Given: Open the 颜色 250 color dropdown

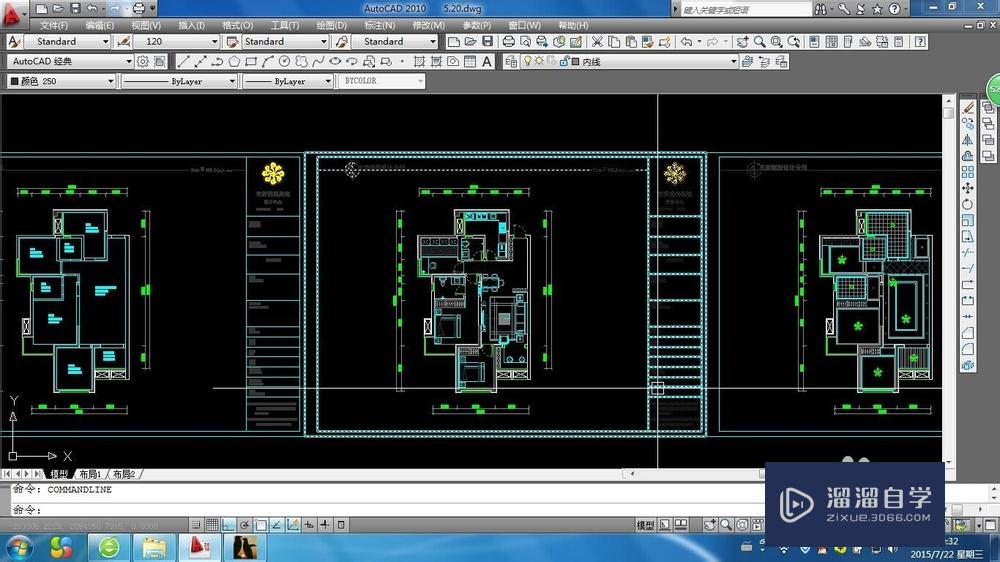Looking at the screenshot, I should [x=62, y=81].
